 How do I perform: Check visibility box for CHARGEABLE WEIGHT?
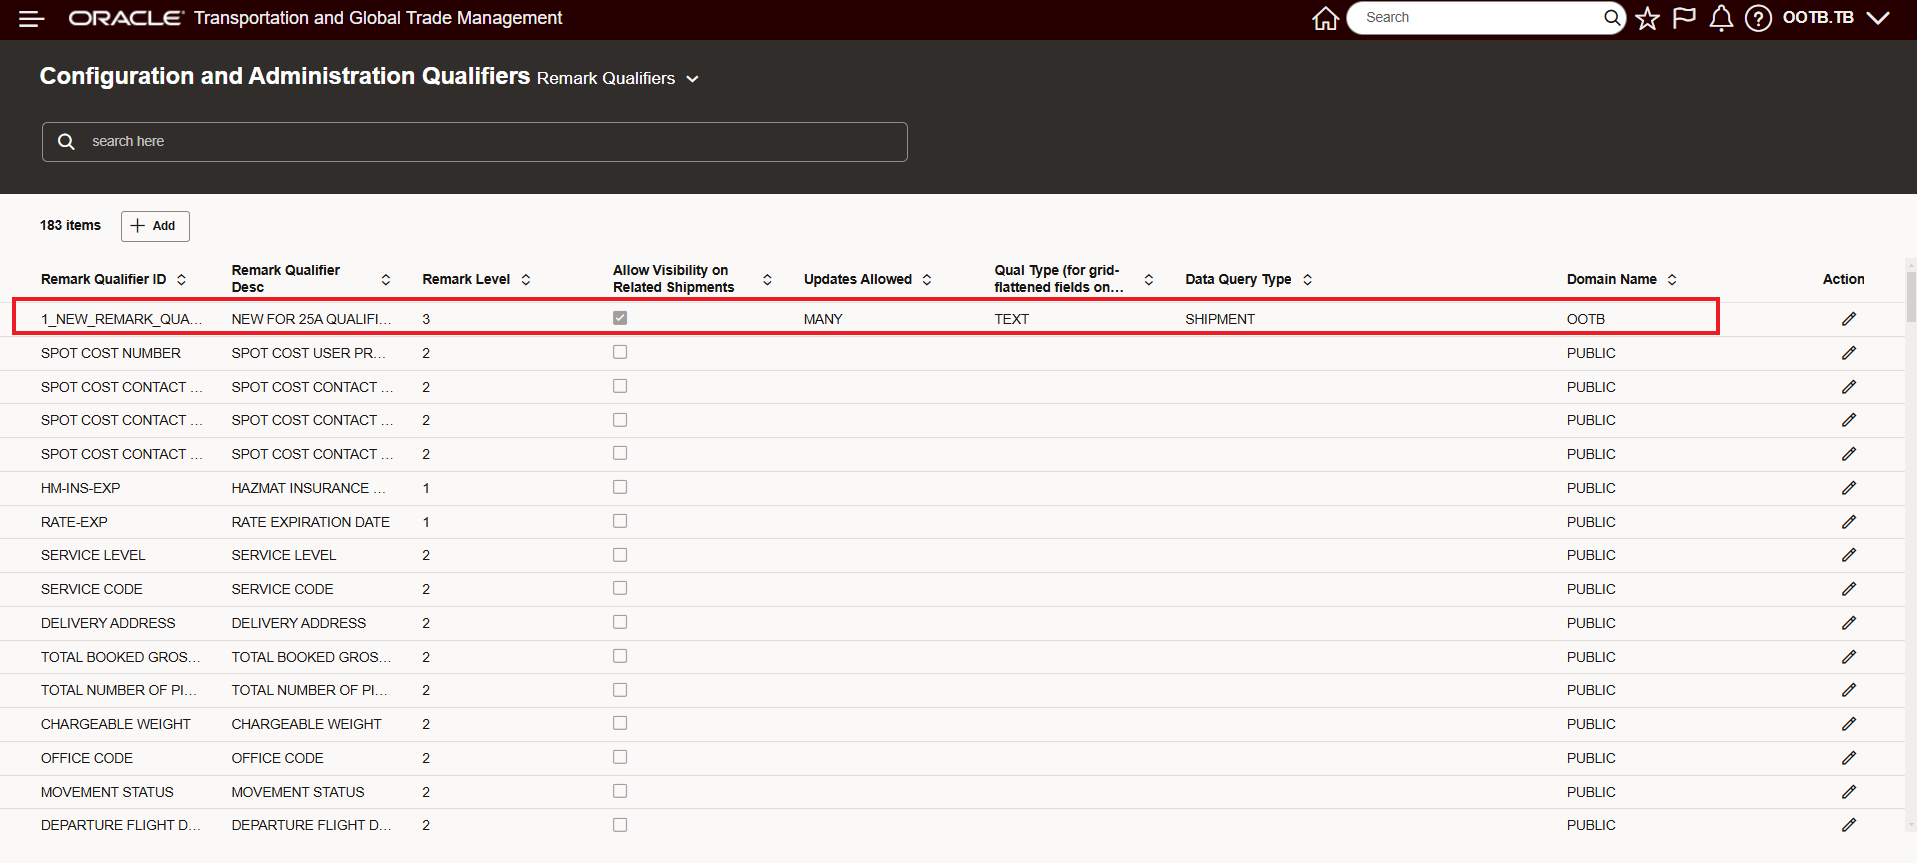[620, 723]
